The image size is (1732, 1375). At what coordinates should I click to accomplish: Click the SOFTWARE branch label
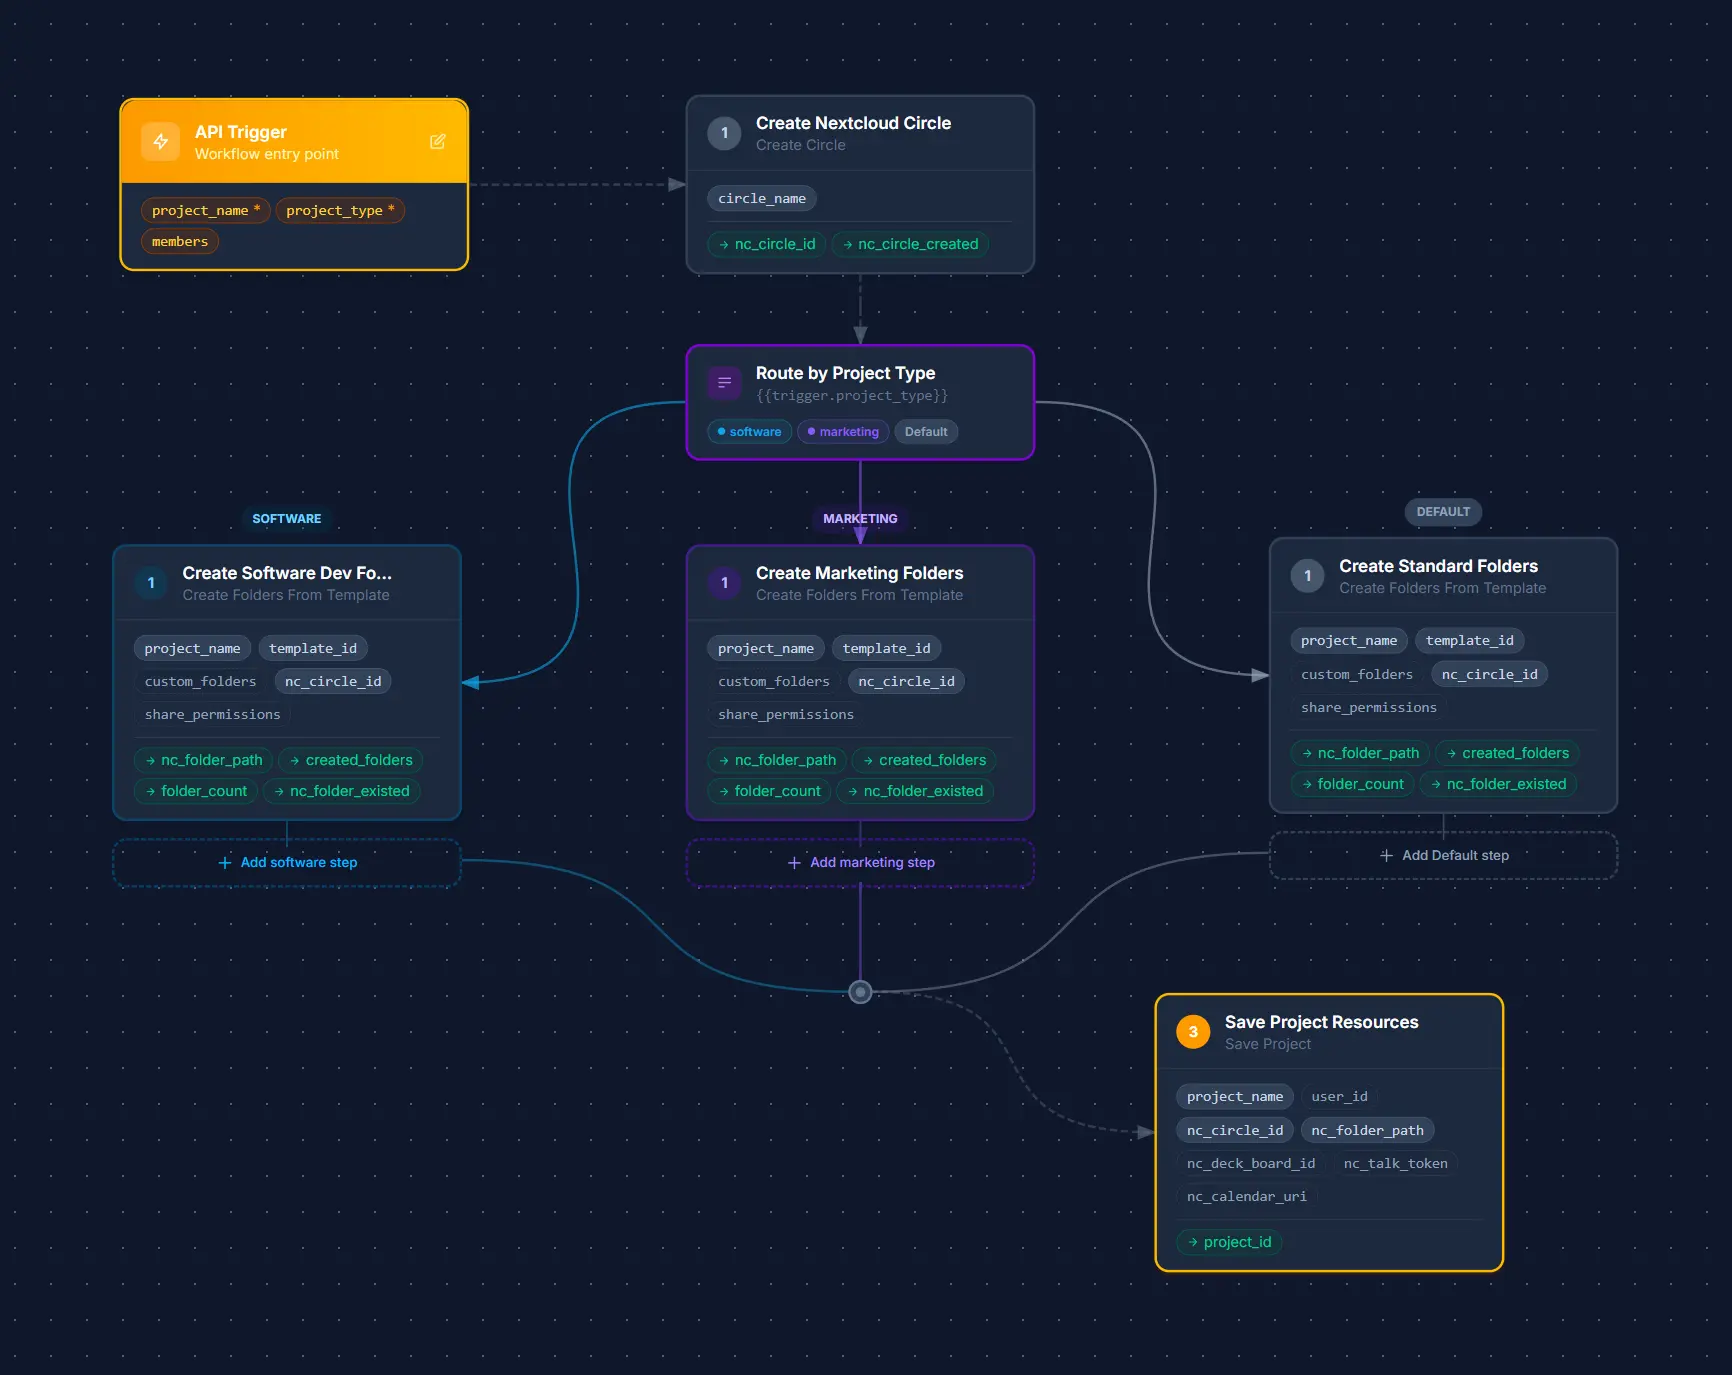click(x=287, y=518)
